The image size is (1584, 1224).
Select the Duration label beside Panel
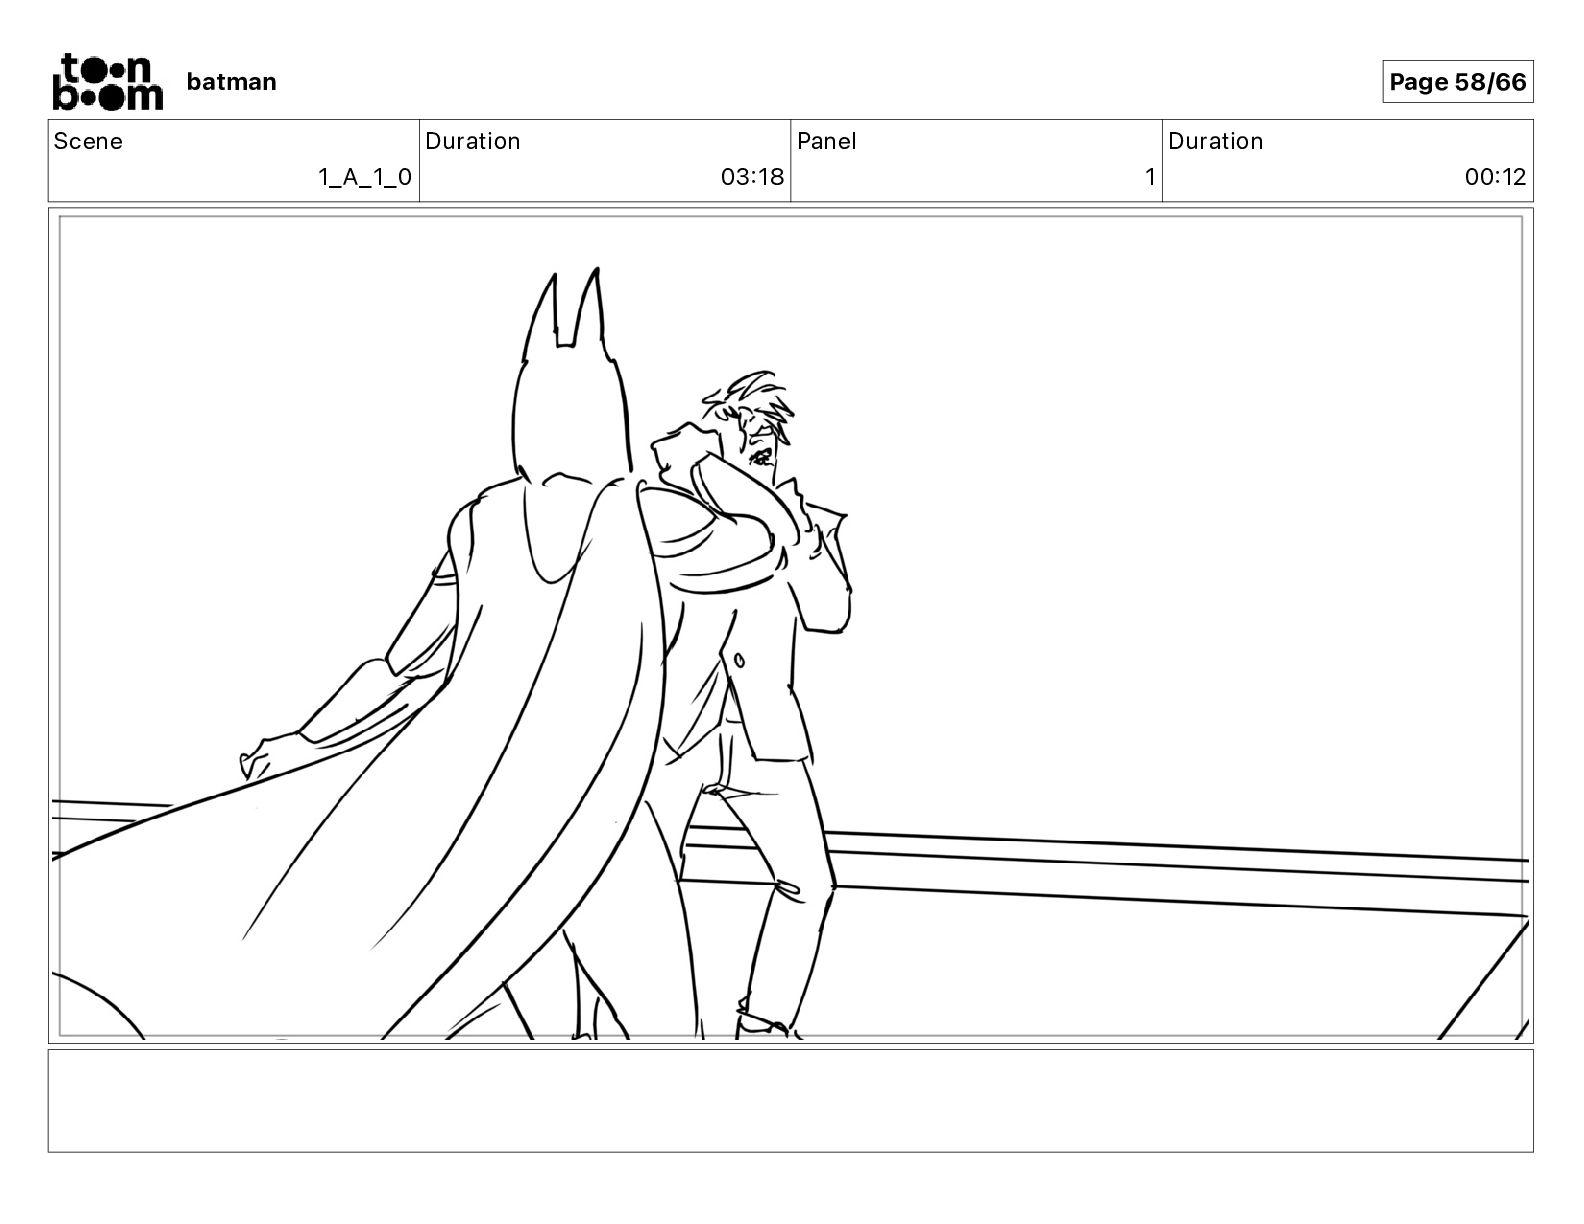click(x=1216, y=141)
